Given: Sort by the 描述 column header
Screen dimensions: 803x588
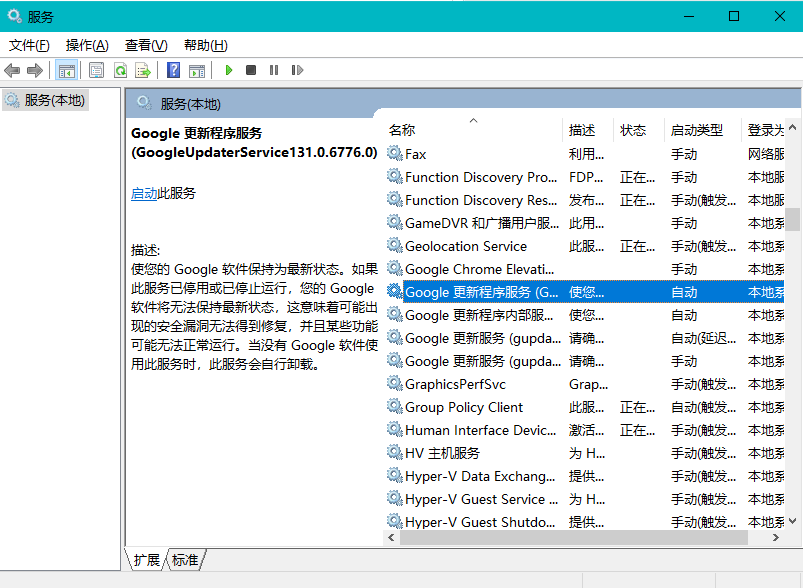Looking at the screenshot, I should pos(588,130).
